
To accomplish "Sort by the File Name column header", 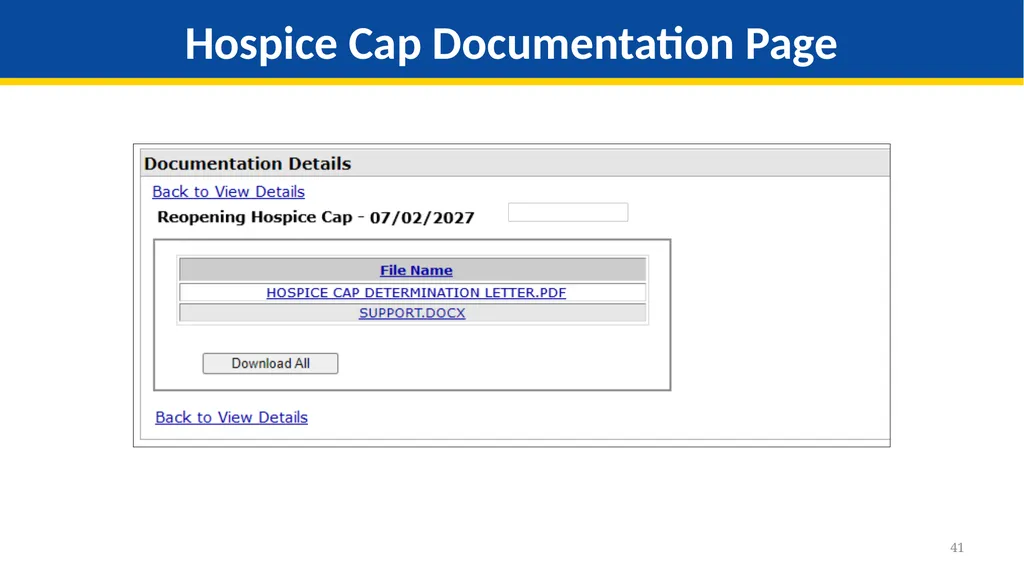I will [416, 270].
